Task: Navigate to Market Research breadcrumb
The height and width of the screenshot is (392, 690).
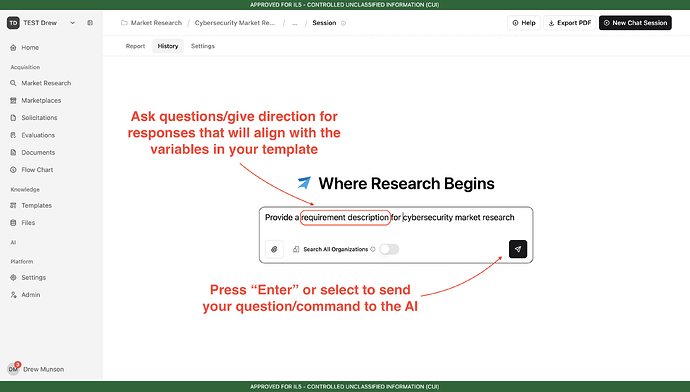Action: coord(156,23)
